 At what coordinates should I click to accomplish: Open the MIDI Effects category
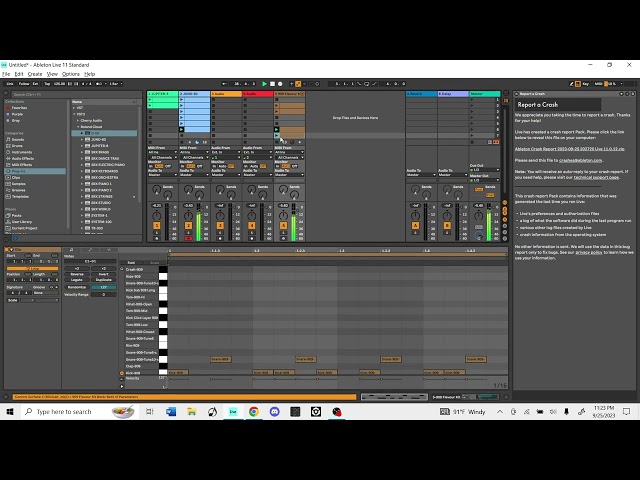[x=22, y=165]
